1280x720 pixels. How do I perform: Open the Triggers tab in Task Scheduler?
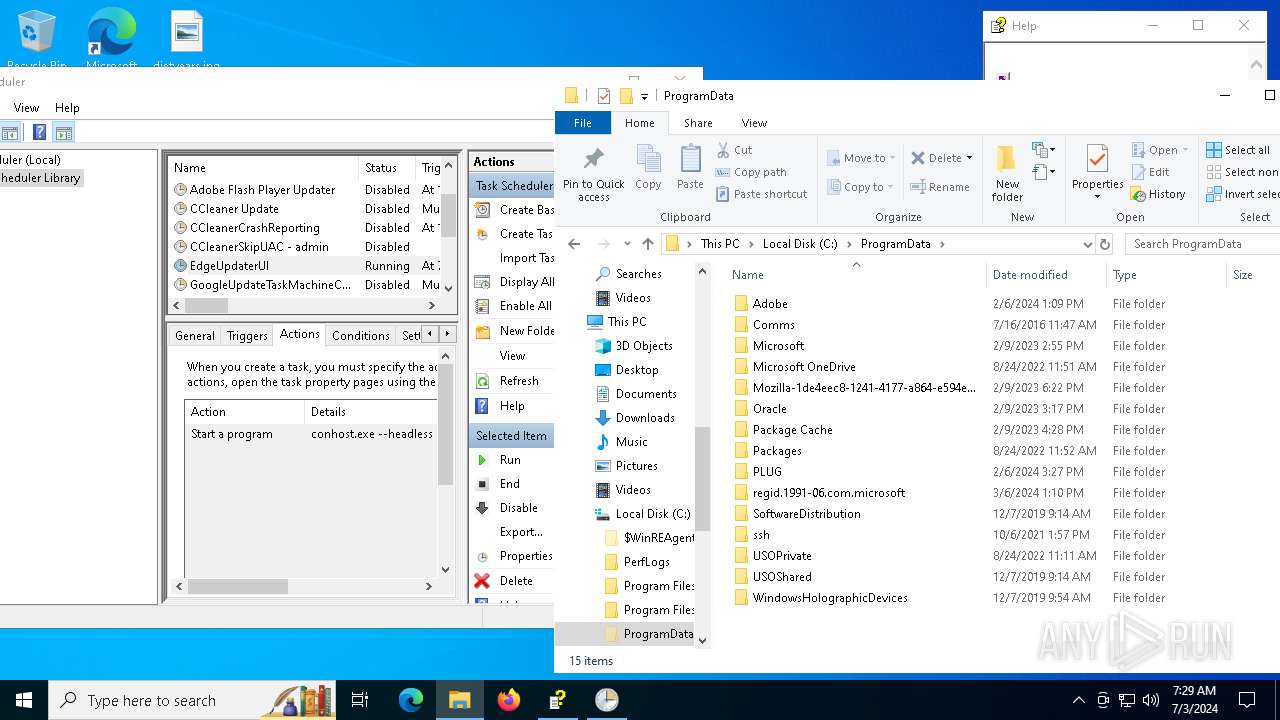(247, 336)
